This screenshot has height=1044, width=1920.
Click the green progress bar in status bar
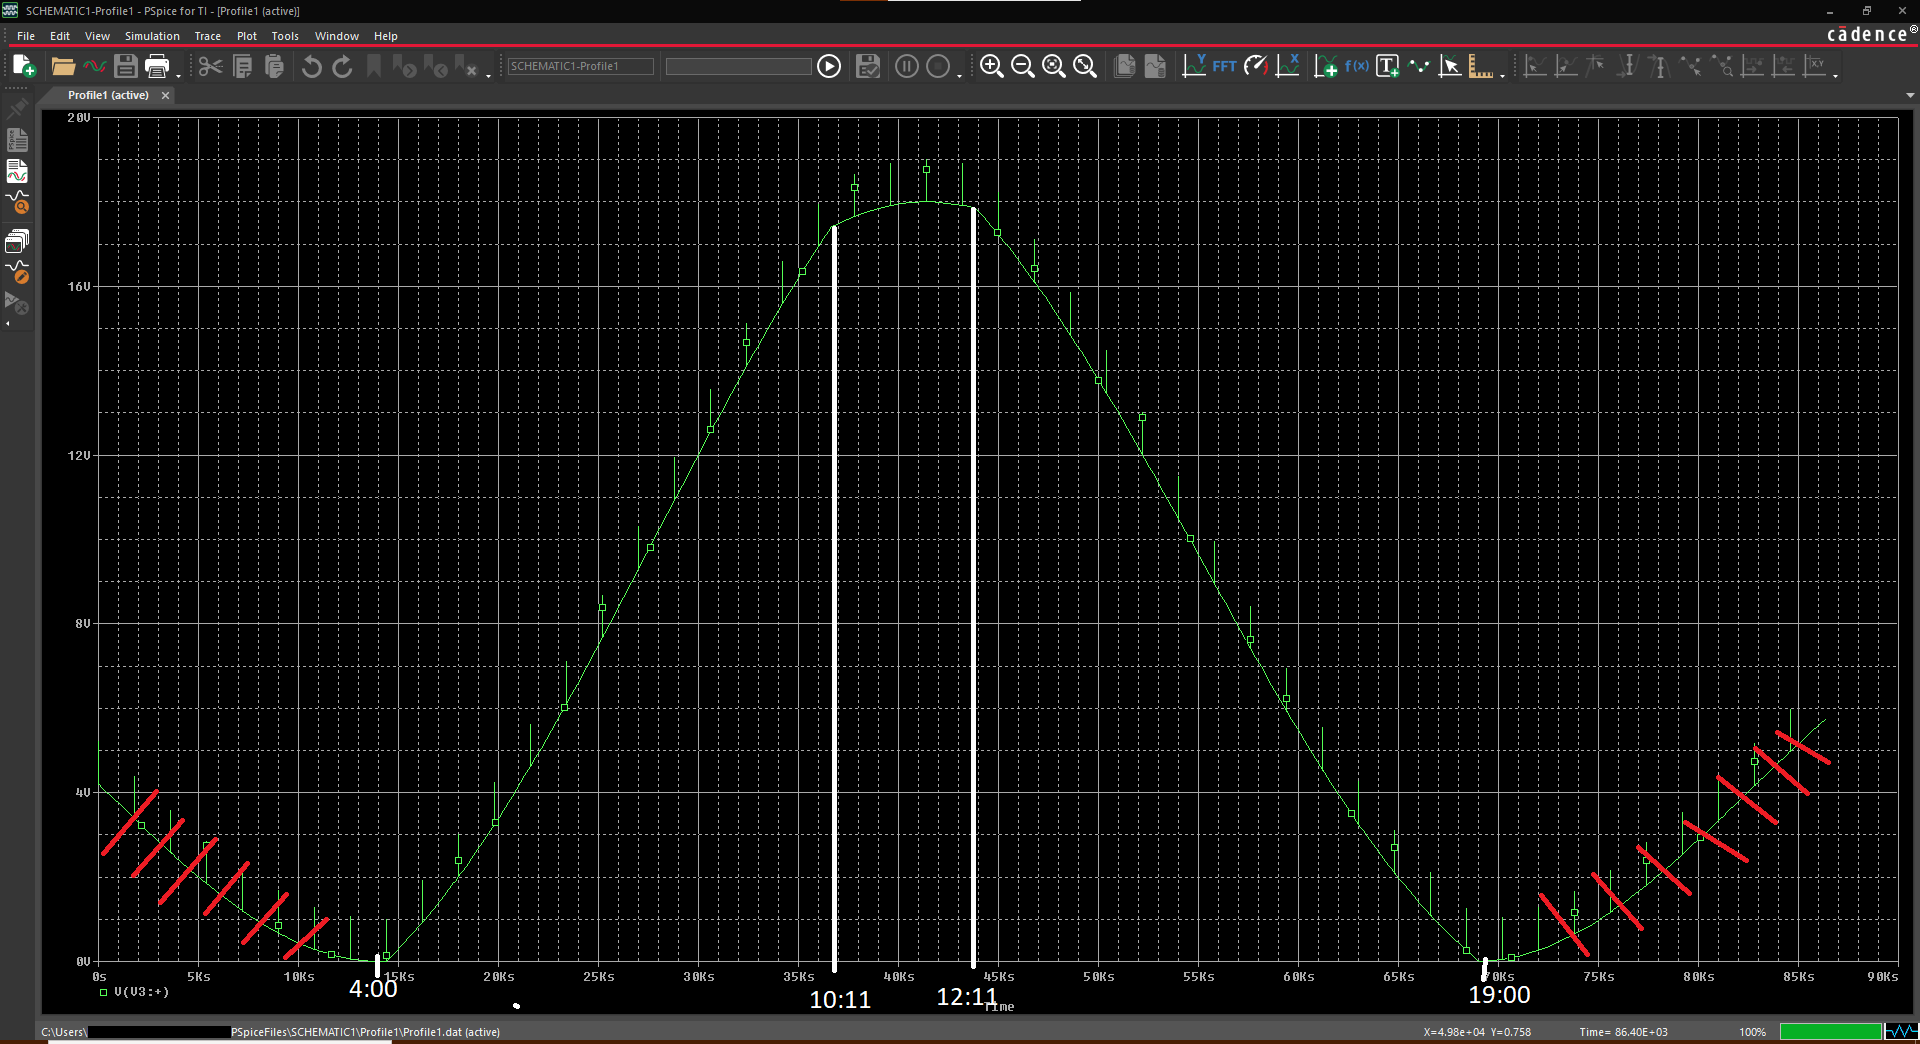pos(1831,1031)
